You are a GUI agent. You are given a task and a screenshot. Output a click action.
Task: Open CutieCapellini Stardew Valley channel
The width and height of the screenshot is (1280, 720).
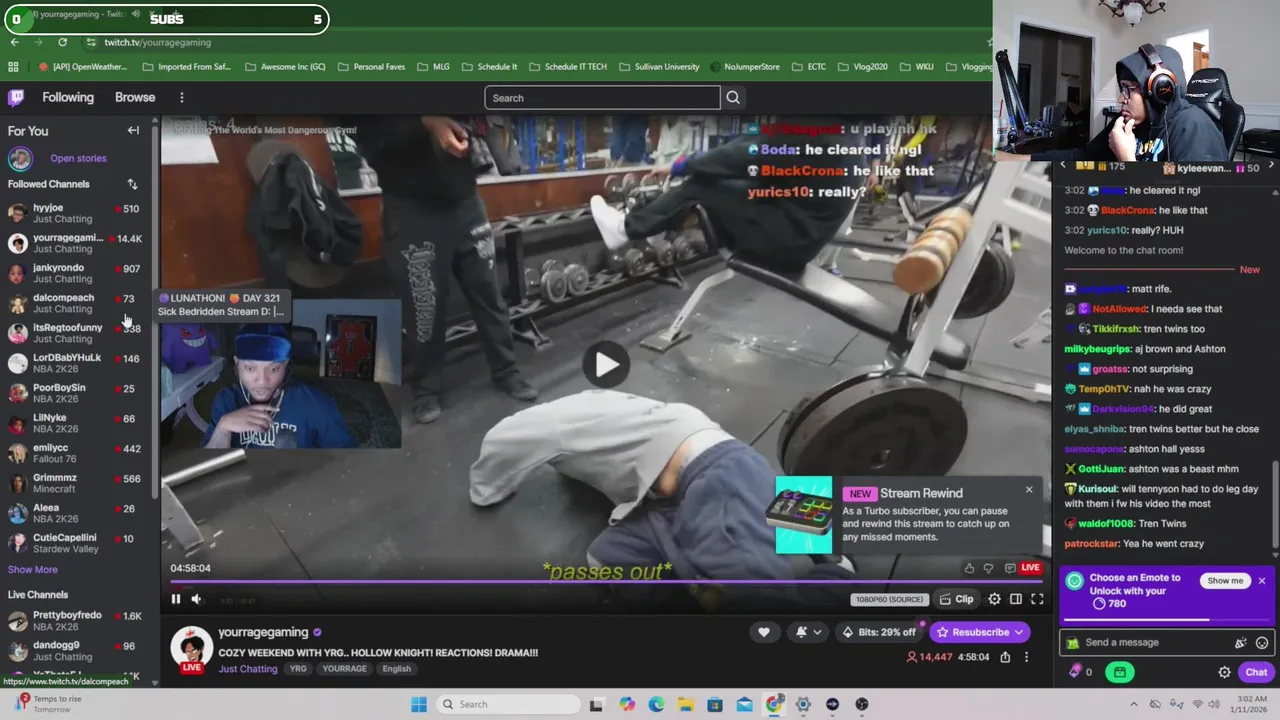75,543
